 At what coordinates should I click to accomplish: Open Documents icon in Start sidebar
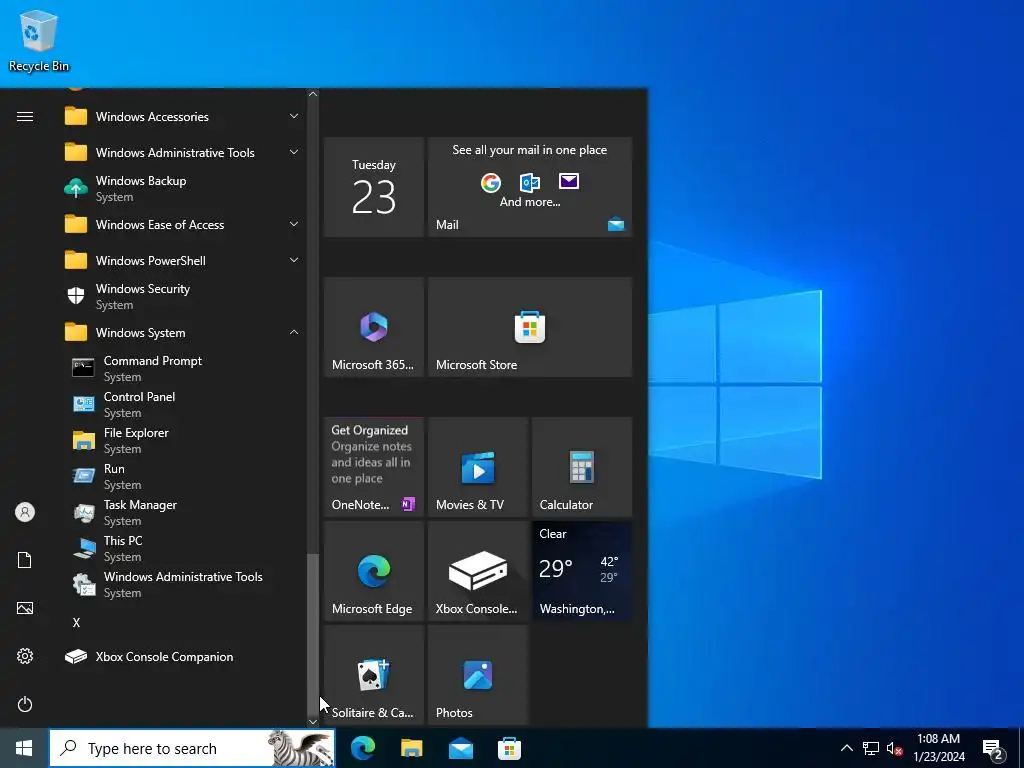point(25,560)
